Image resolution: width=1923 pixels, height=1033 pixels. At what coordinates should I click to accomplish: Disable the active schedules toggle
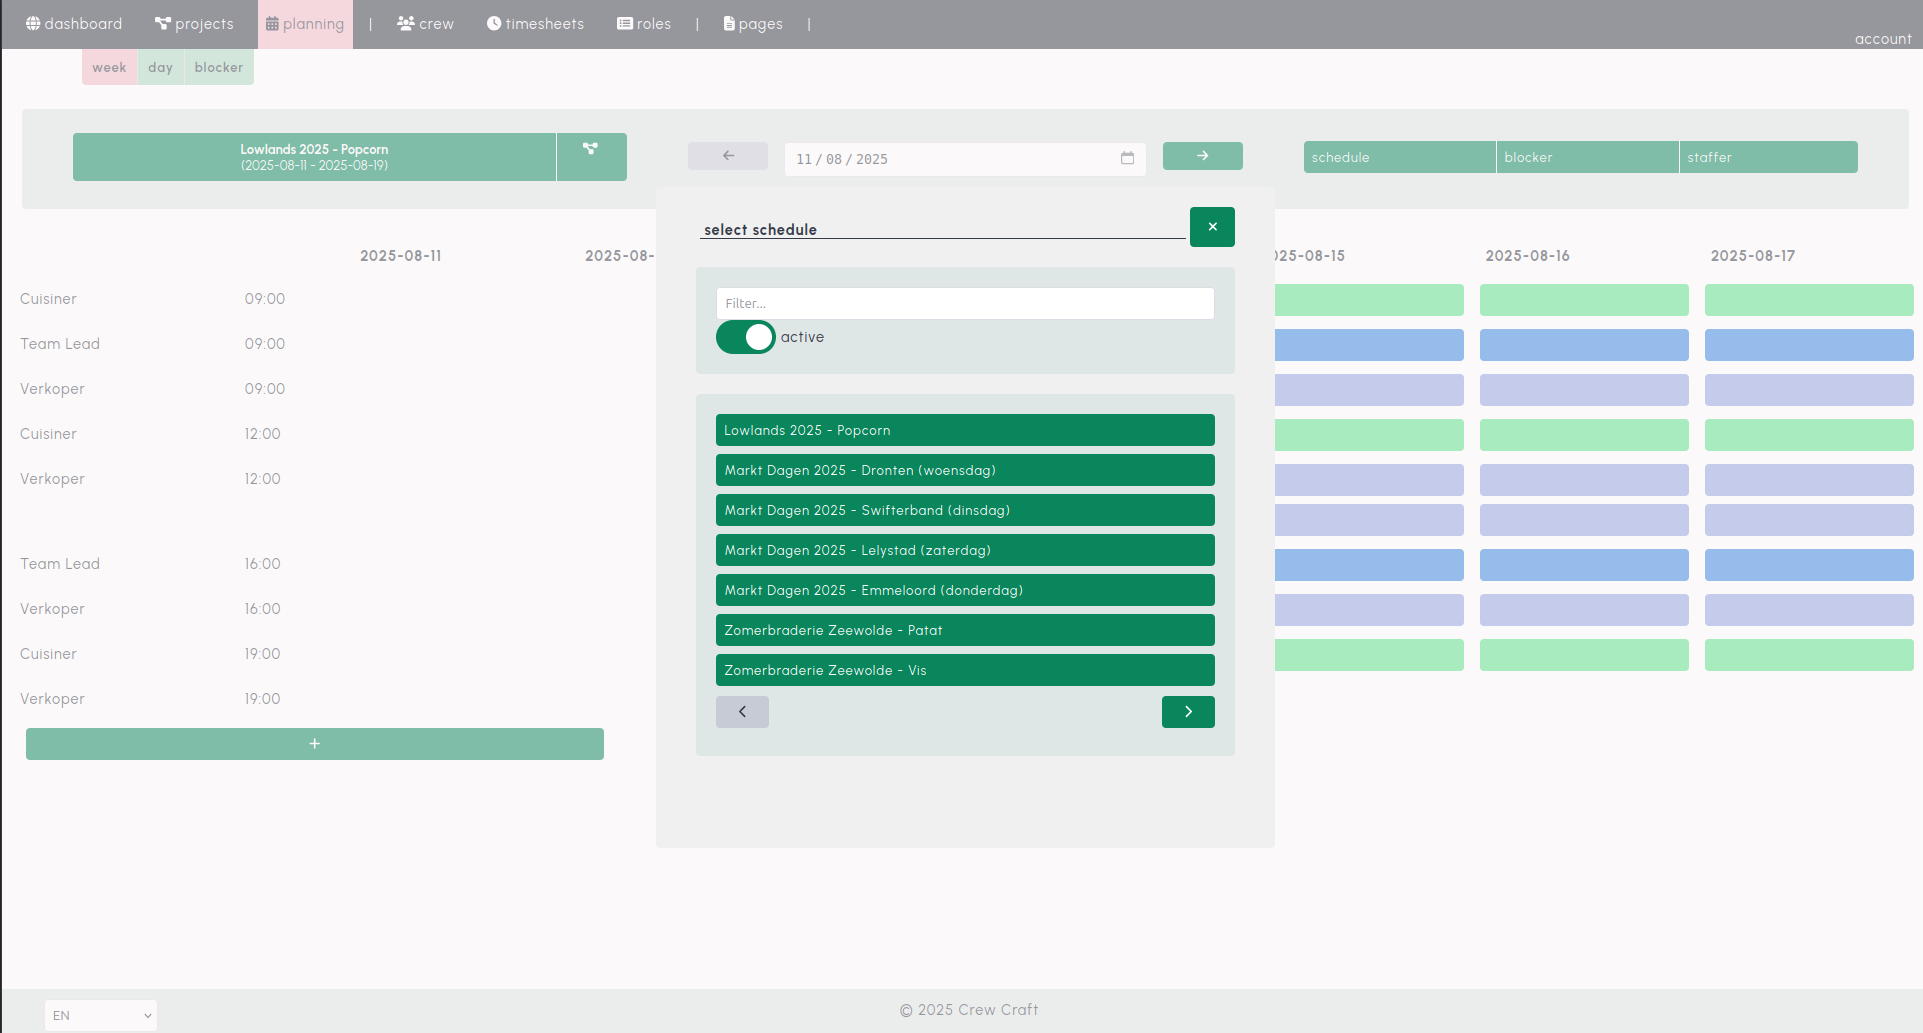click(744, 337)
